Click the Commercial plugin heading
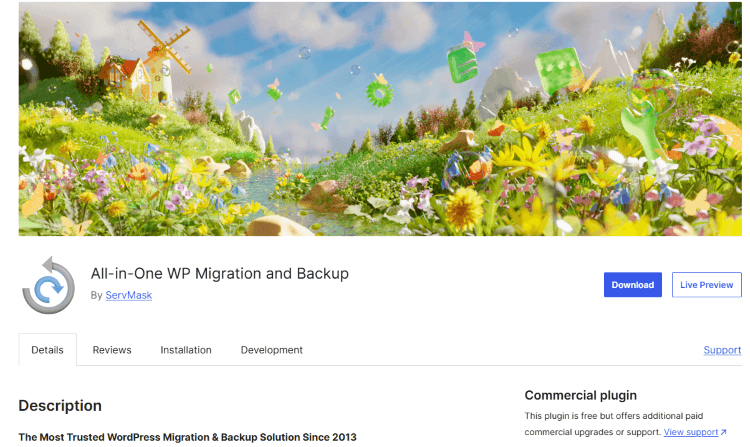The height and width of the screenshot is (447, 750). (580, 395)
